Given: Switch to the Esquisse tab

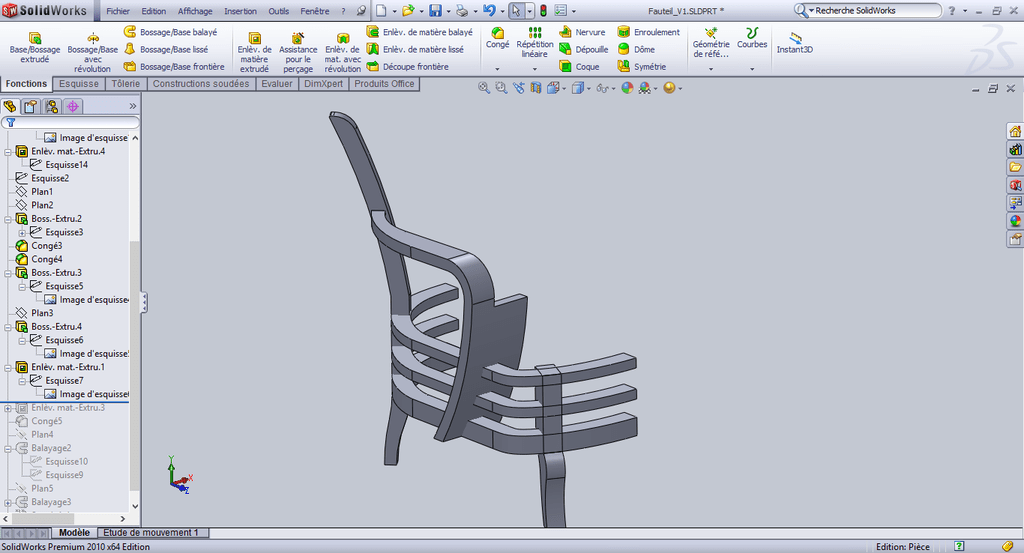Looking at the screenshot, I should point(78,84).
